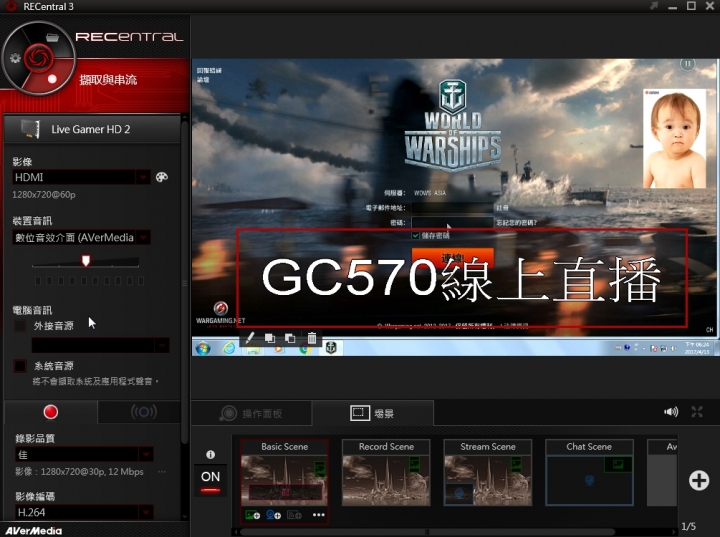Expand the HDMI video source dropdown

(143, 177)
